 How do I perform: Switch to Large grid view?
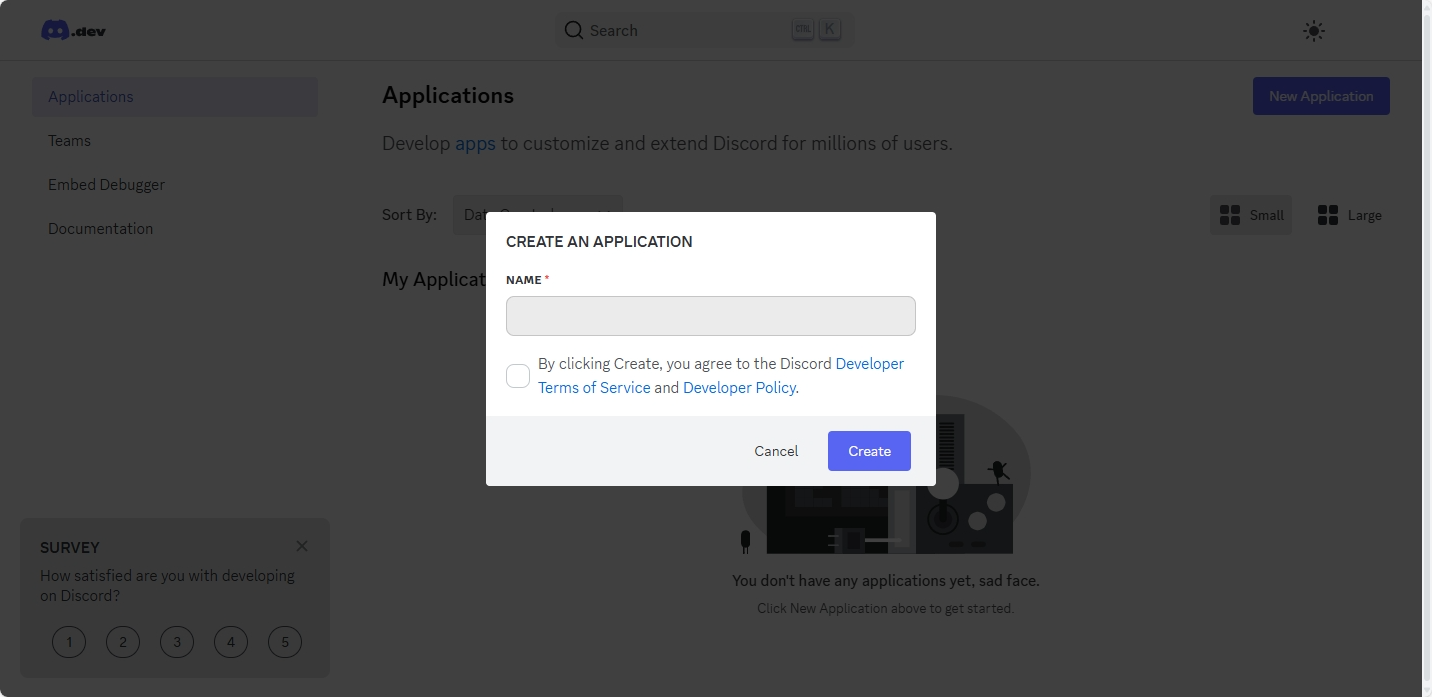click(1349, 215)
